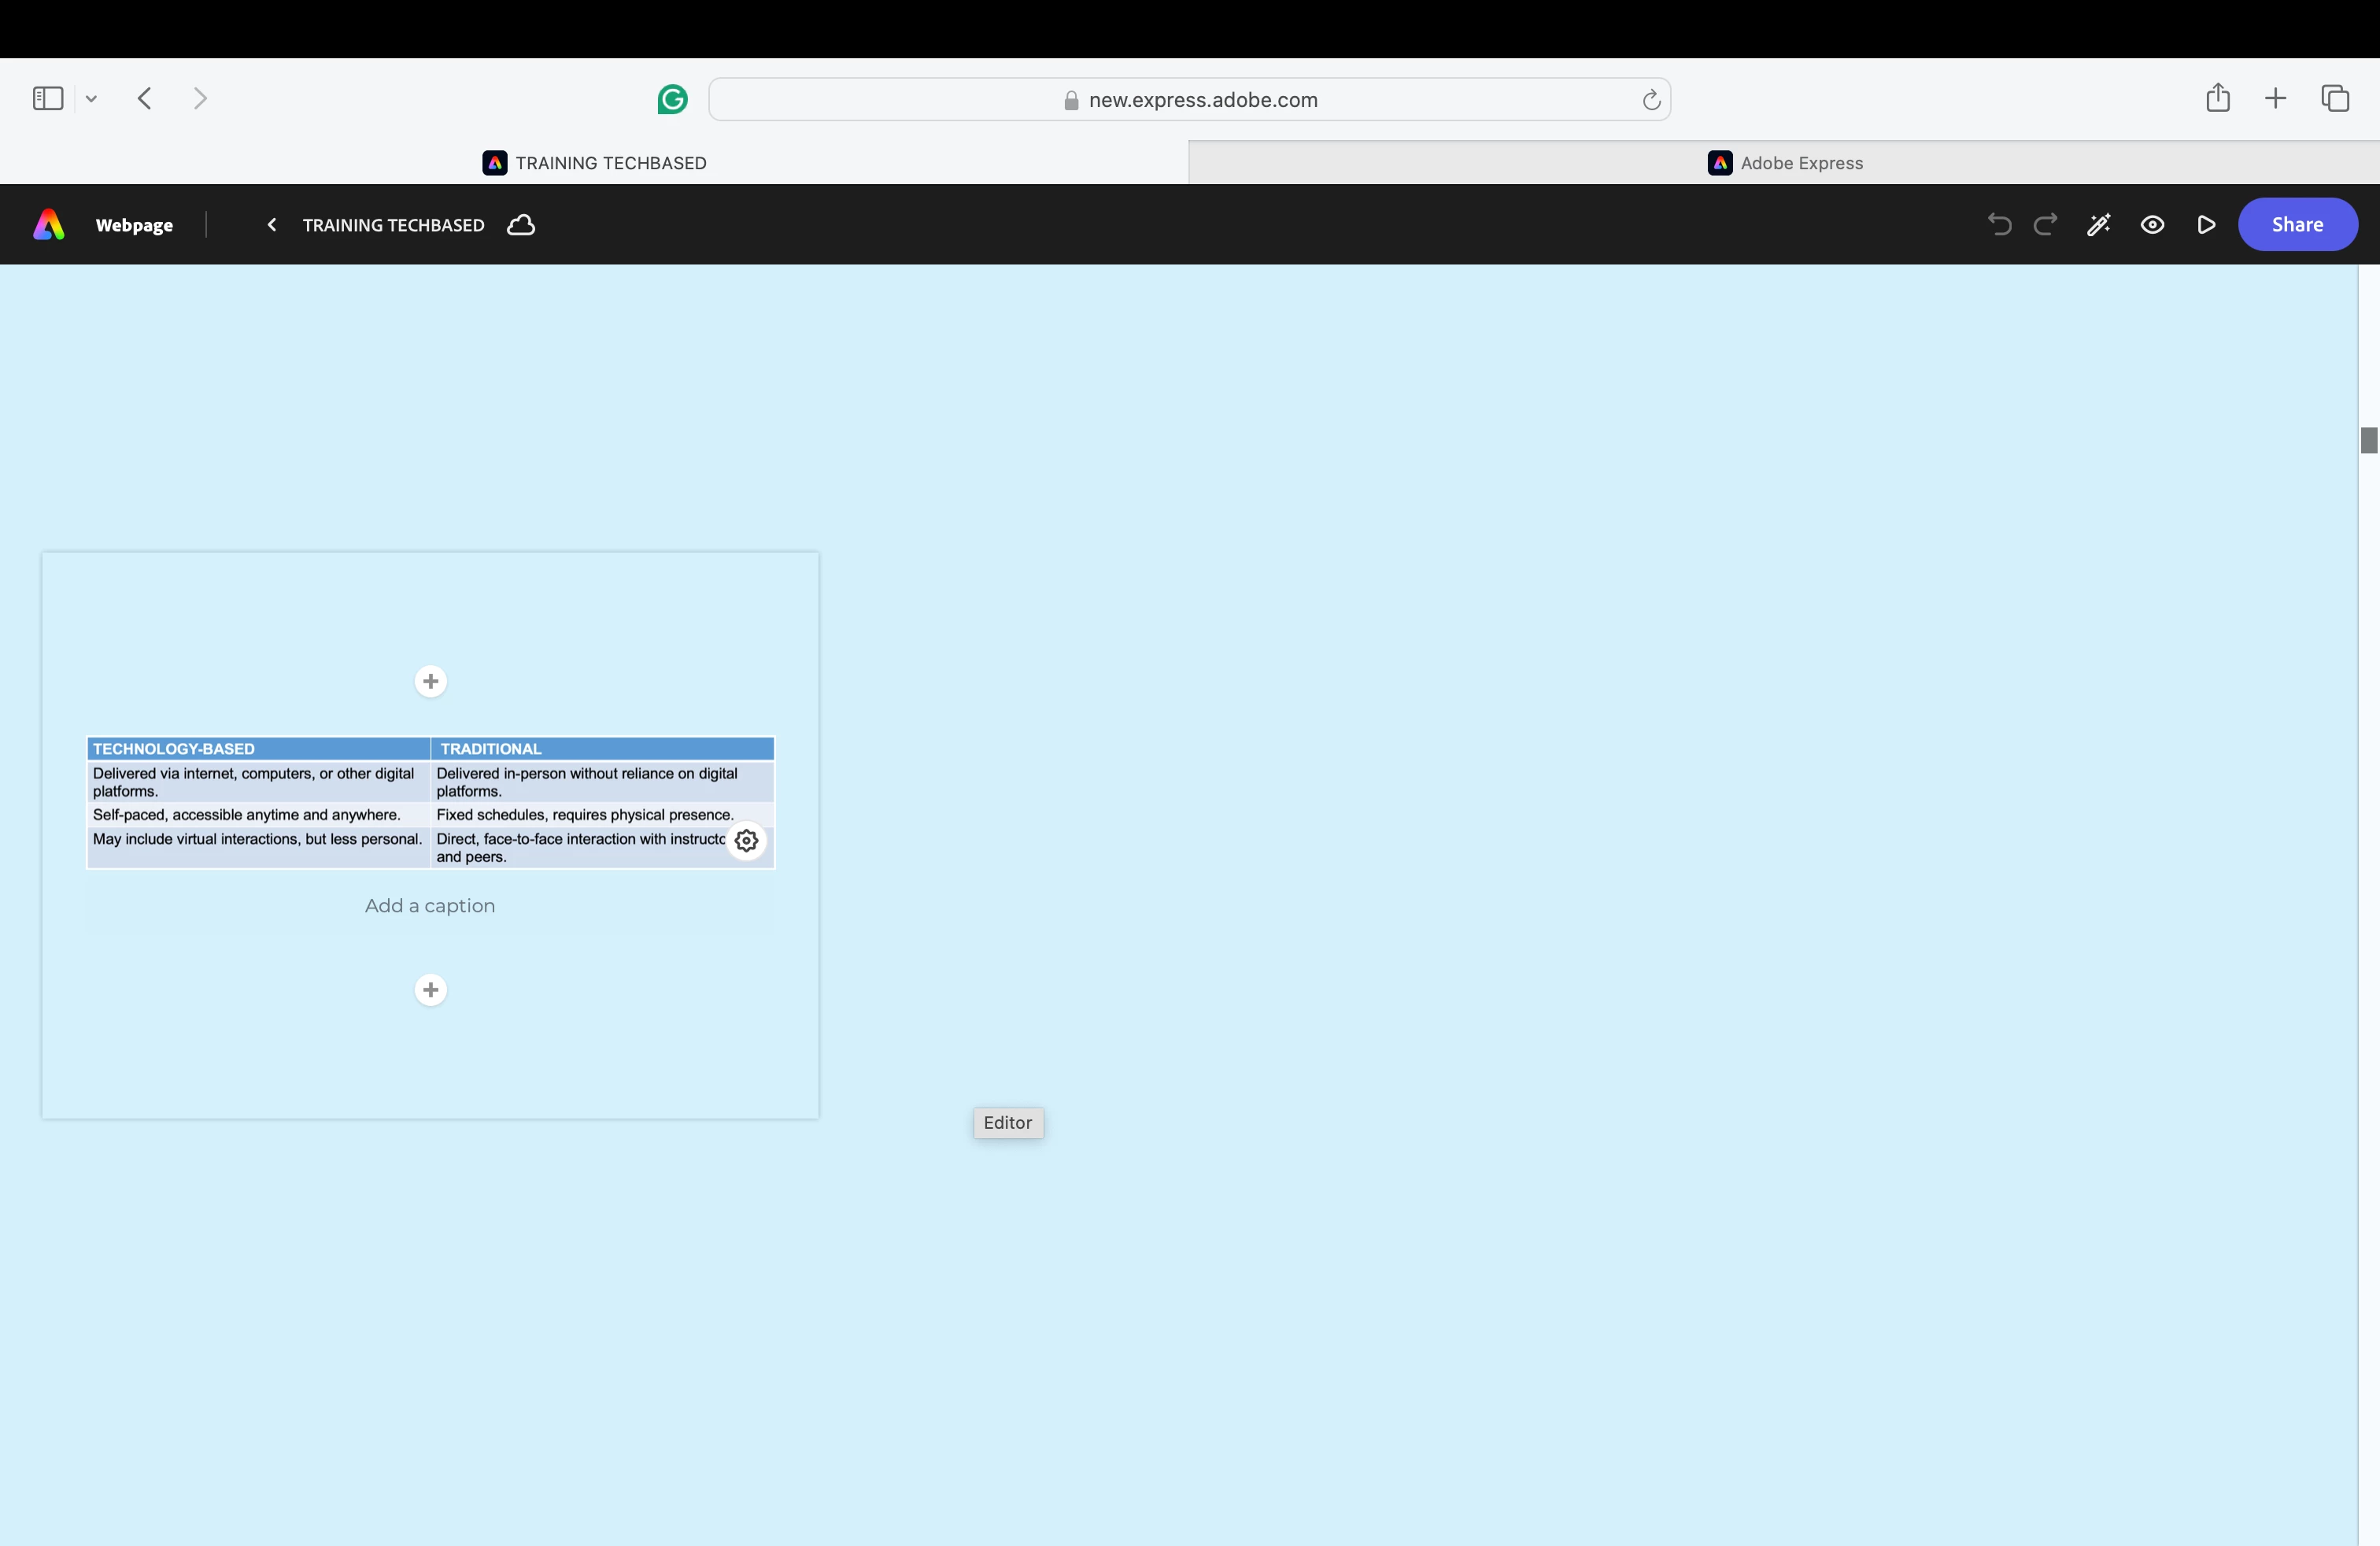This screenshot has height=1546, width=2380.
Task: Click the Adobe Express logo icon
Action: (49, 224)
